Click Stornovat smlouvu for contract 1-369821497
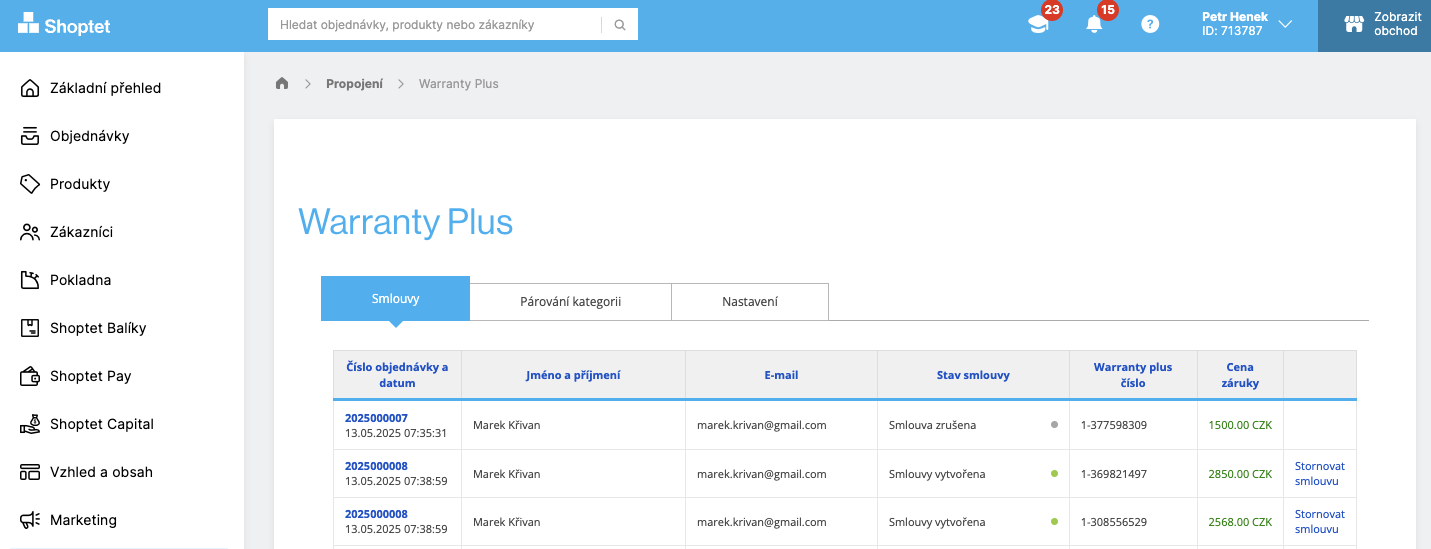 pyautogui.click(x=1319, y=474)
